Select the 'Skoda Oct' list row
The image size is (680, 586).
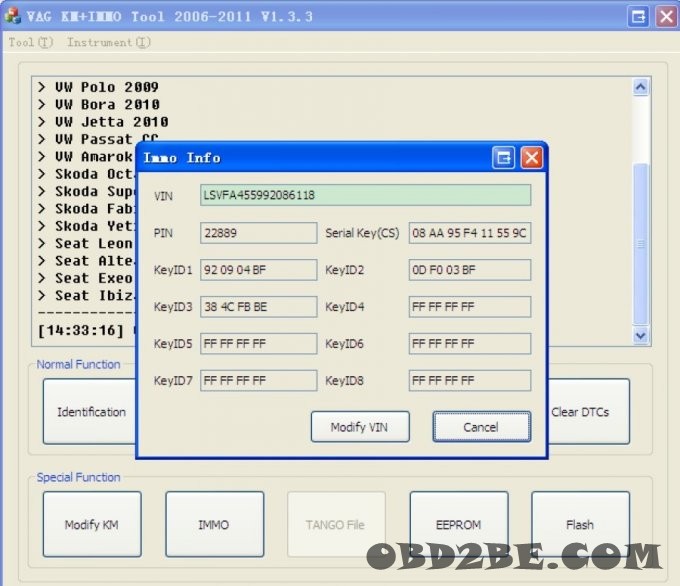pyautogui.click(x=86, y=174)
